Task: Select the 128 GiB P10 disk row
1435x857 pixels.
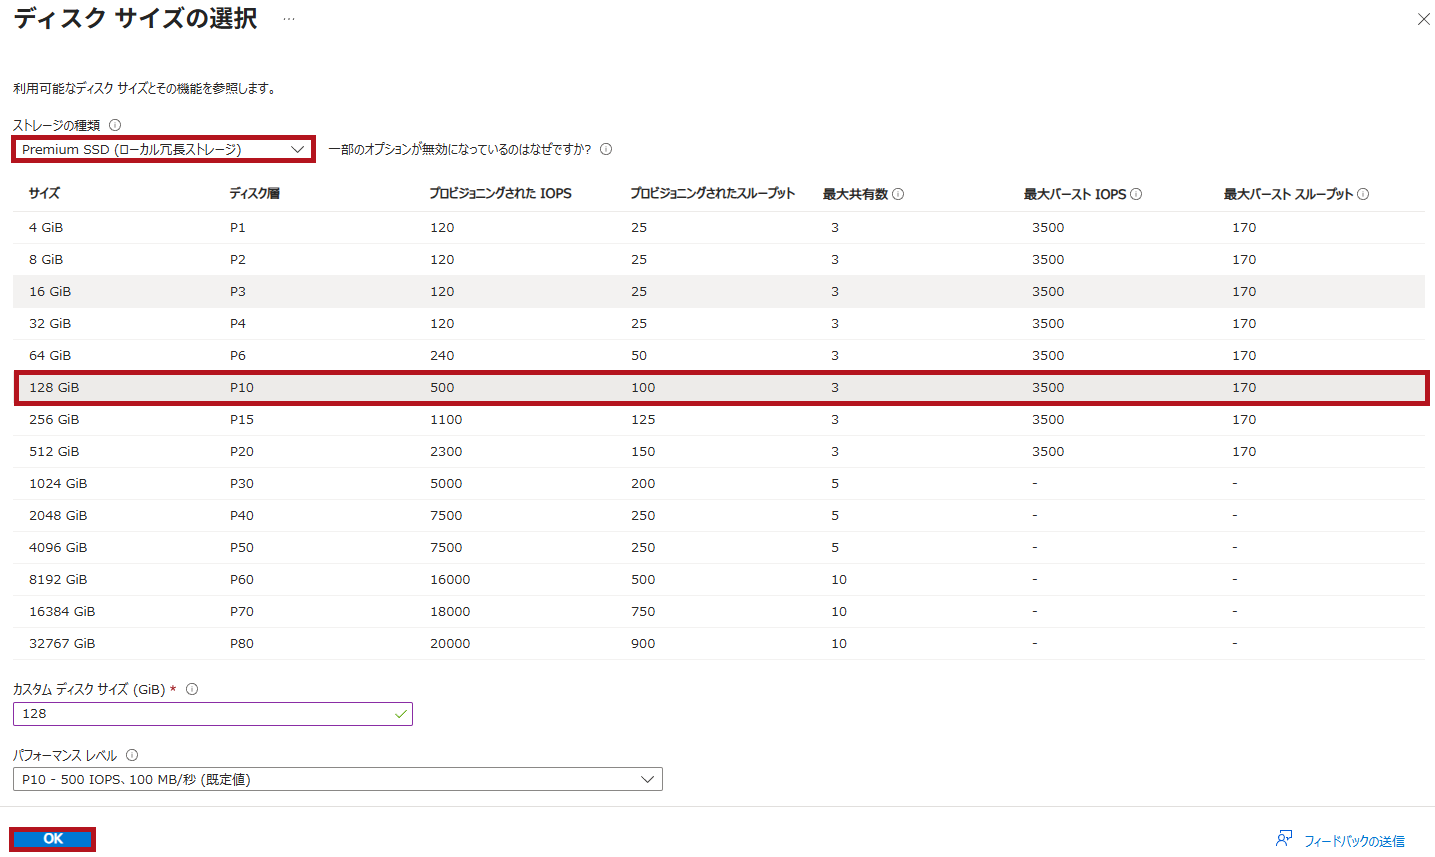Action: tap(720, 387)
